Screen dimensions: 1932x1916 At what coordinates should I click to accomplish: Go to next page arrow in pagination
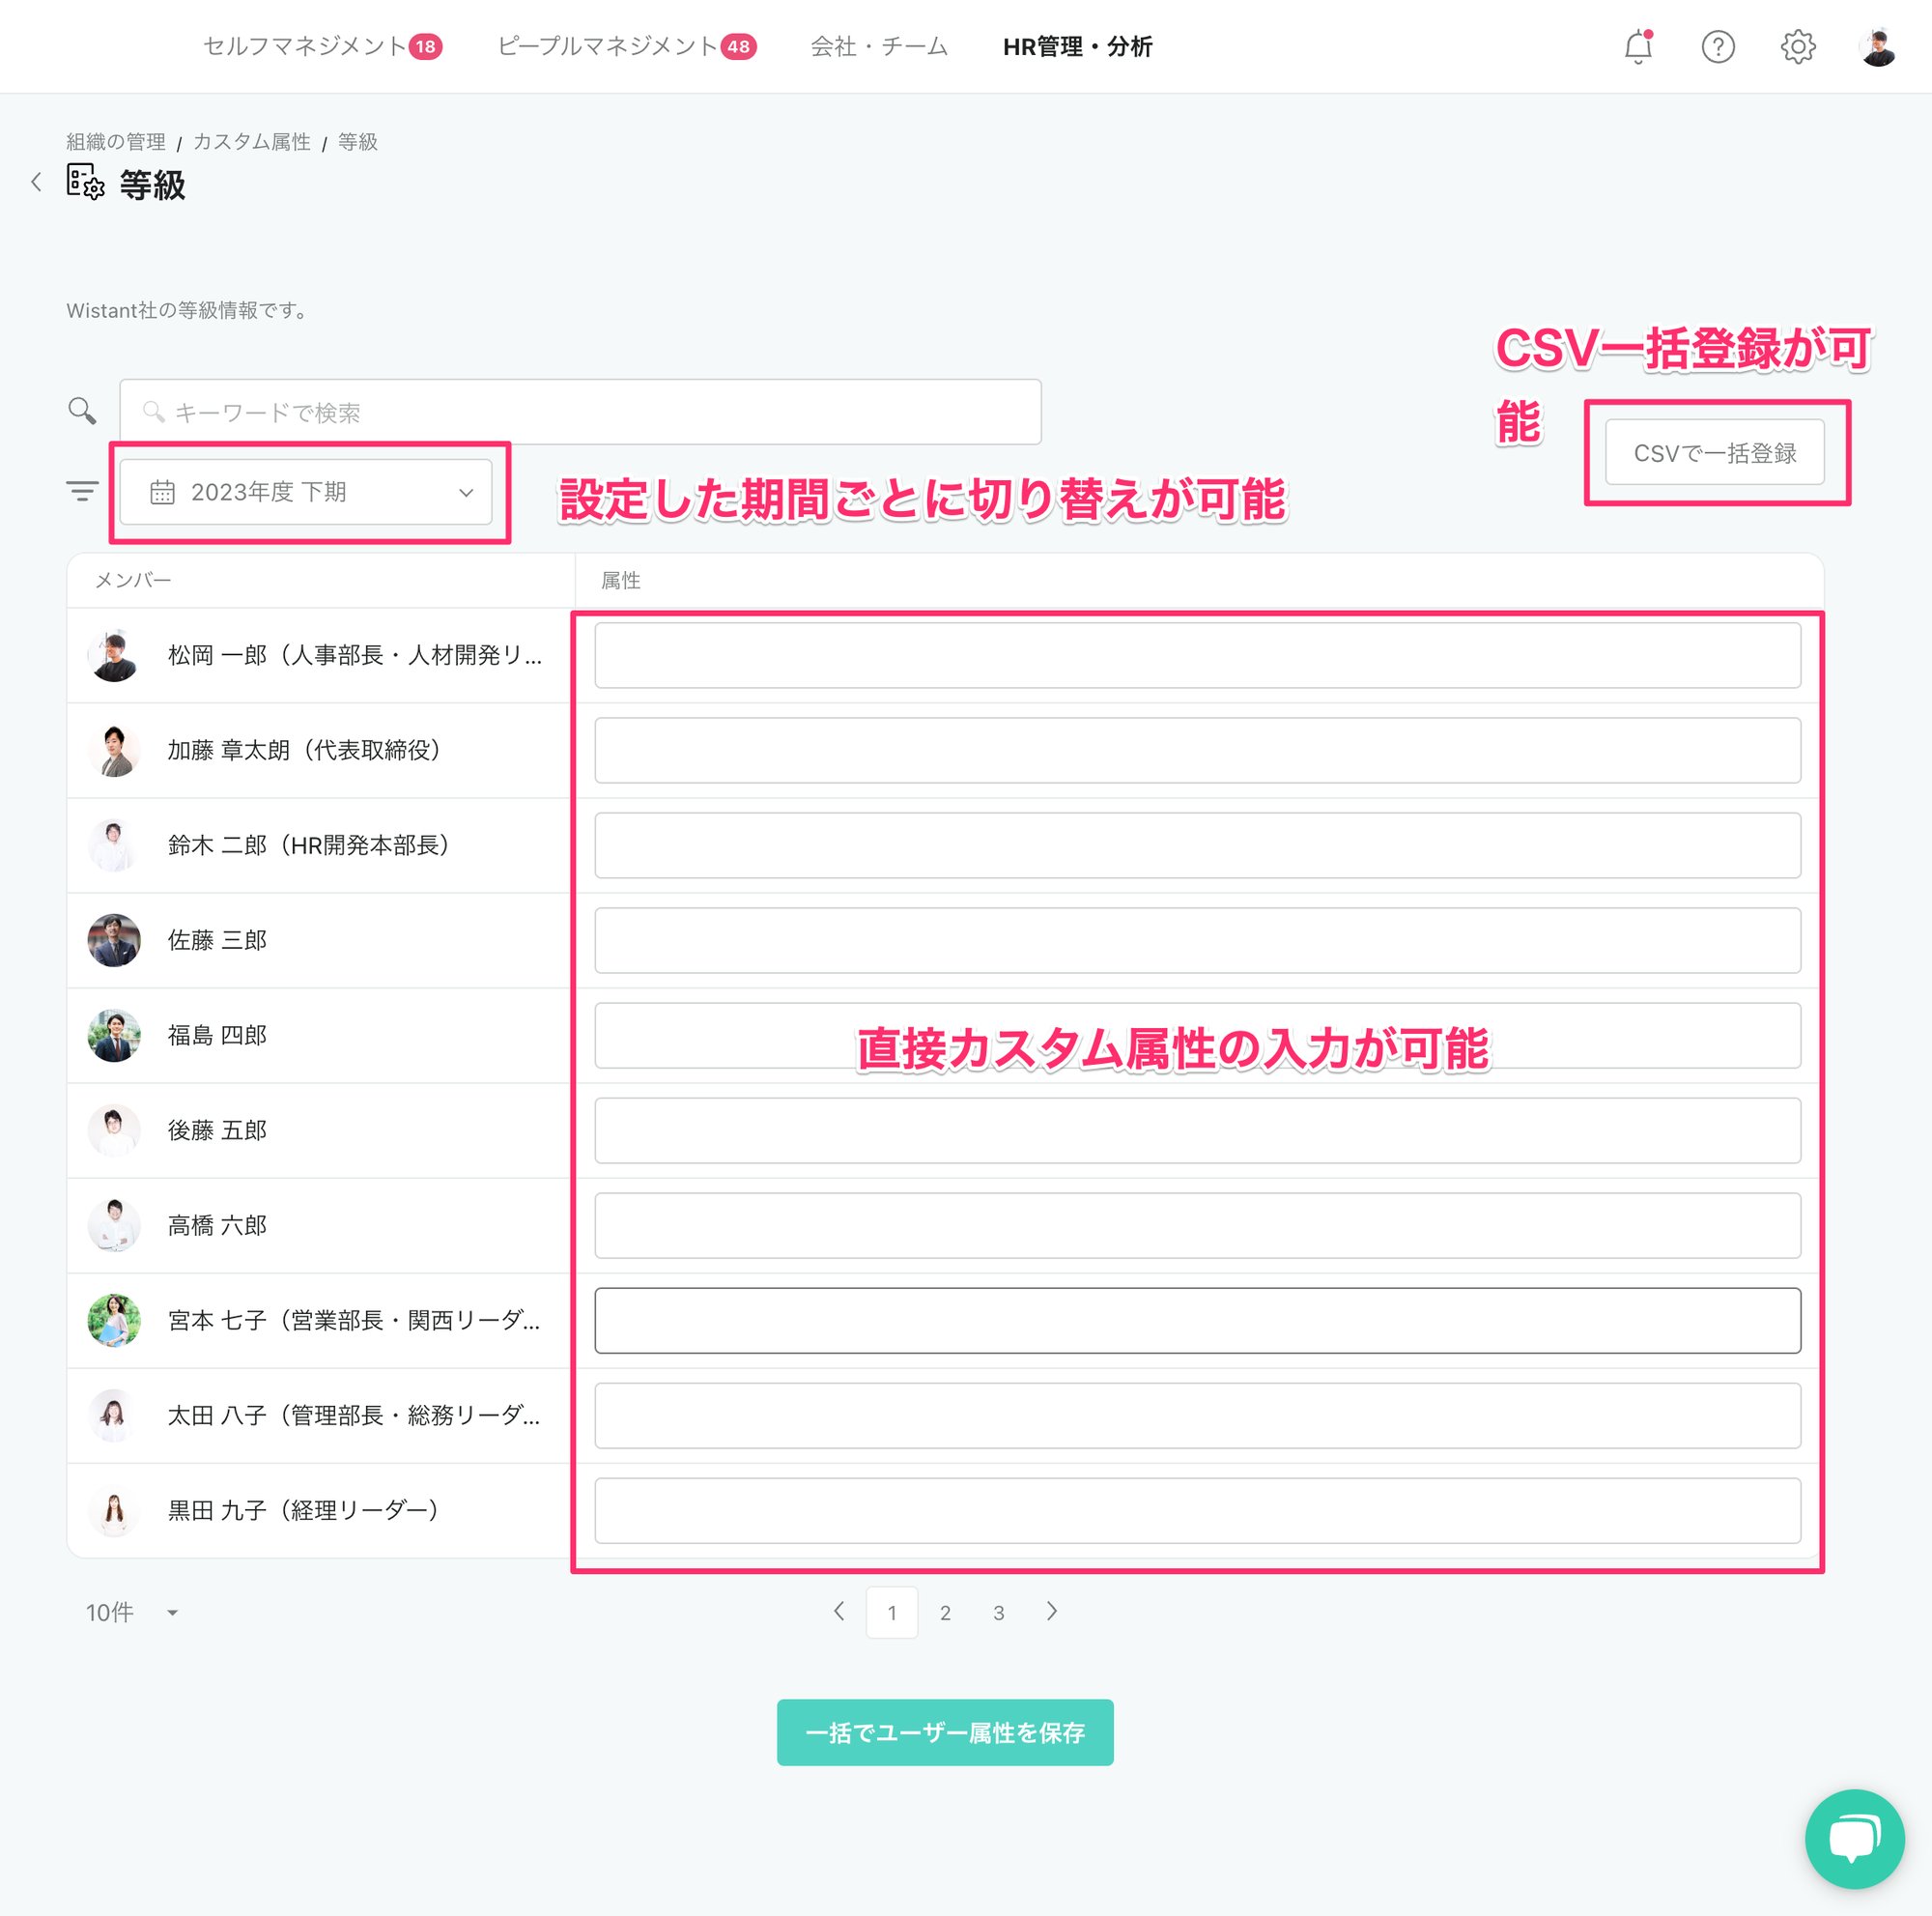(x=1051, y=1611)
